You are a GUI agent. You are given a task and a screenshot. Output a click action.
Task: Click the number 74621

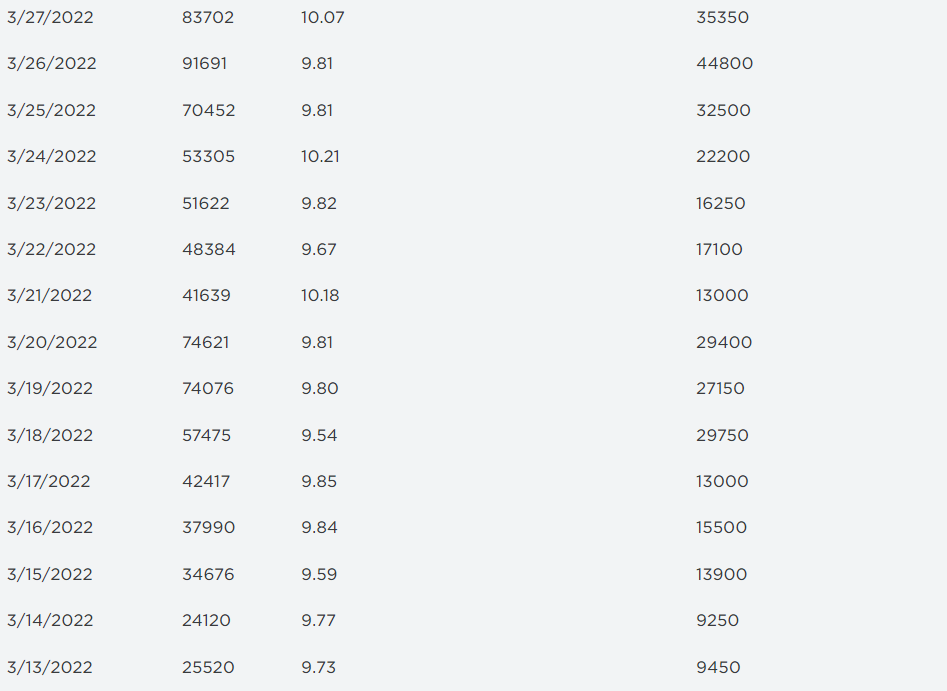pos(205,342)
